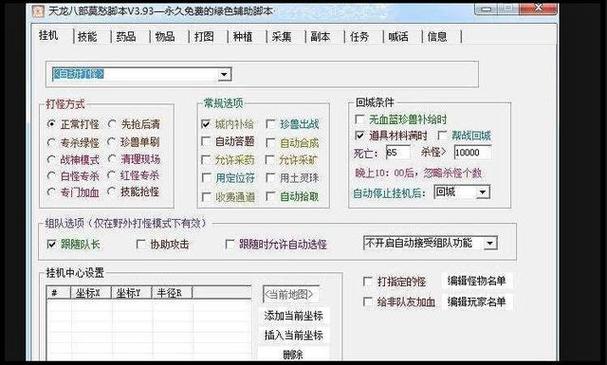The width and height of the screenshot is (607, 365).
Task: Click the 半径R column header
Action: 172,293
